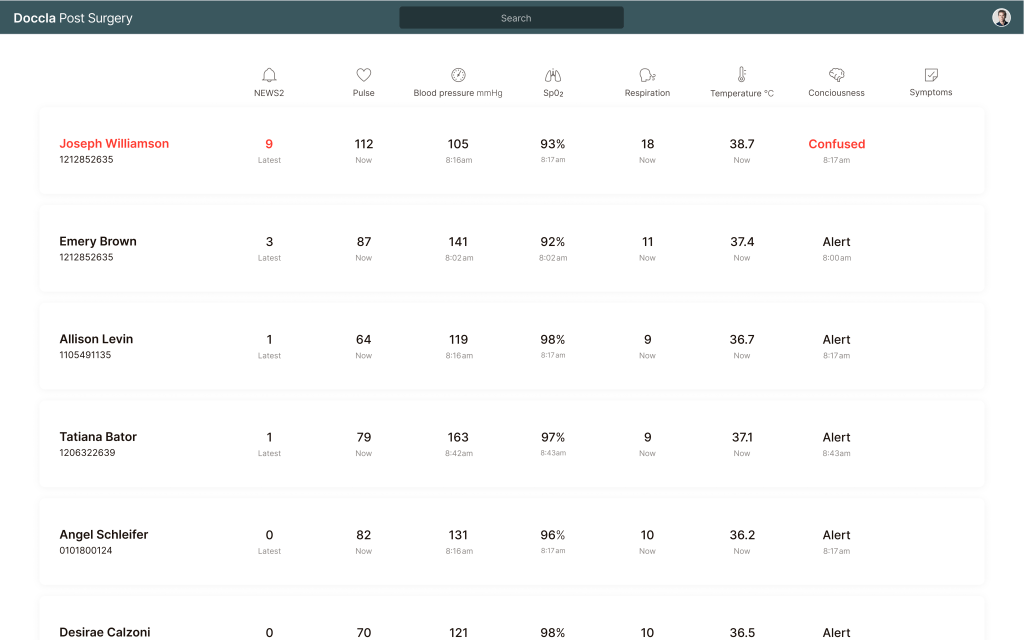Click Tatiana Bator's Alert status
The height and width of the screenshot is (640, 1024).
[837, 437]
